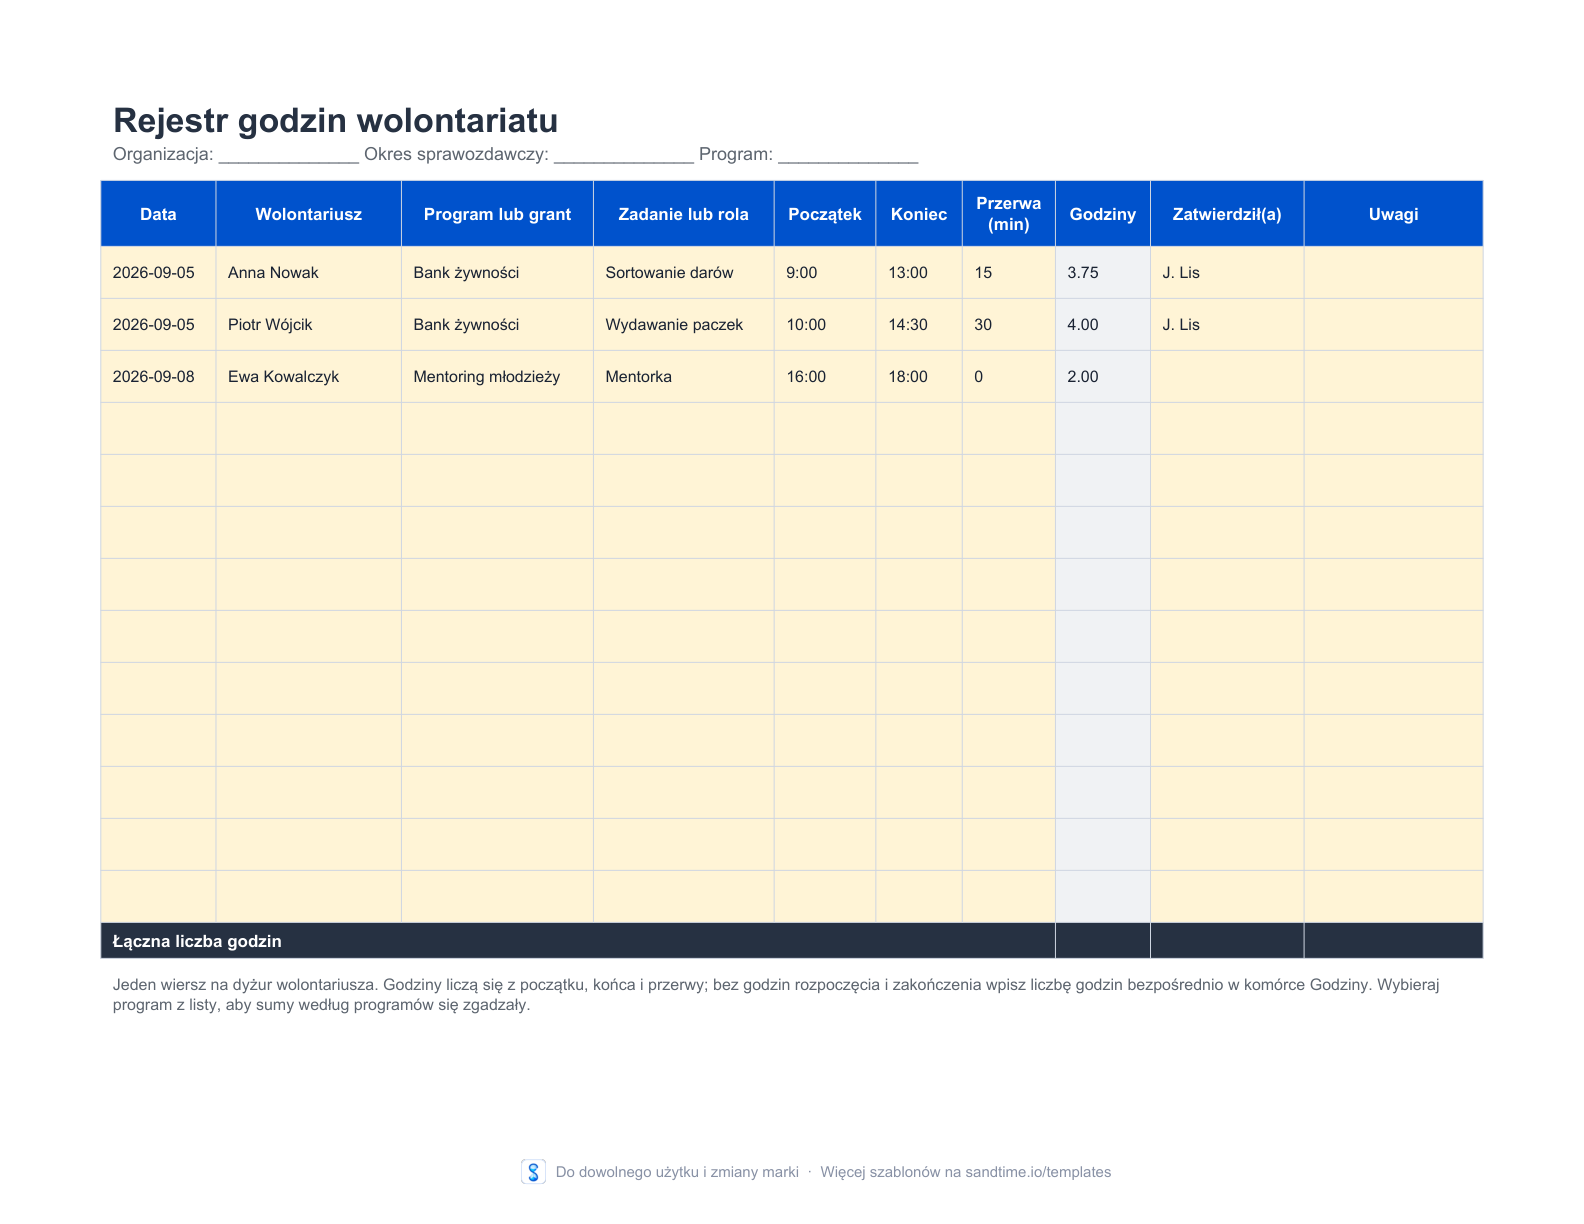Image resolution: width=1584 pixels, height=1224 pixels.
Task: Click the '30' break minutes cell
Action: coord(1008,324)
